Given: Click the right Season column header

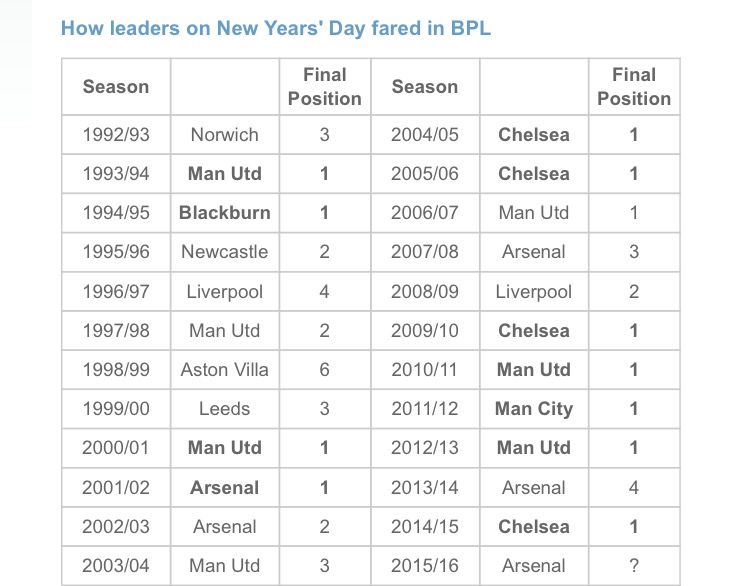Looking at the screenshot, I should pos(425,87).
